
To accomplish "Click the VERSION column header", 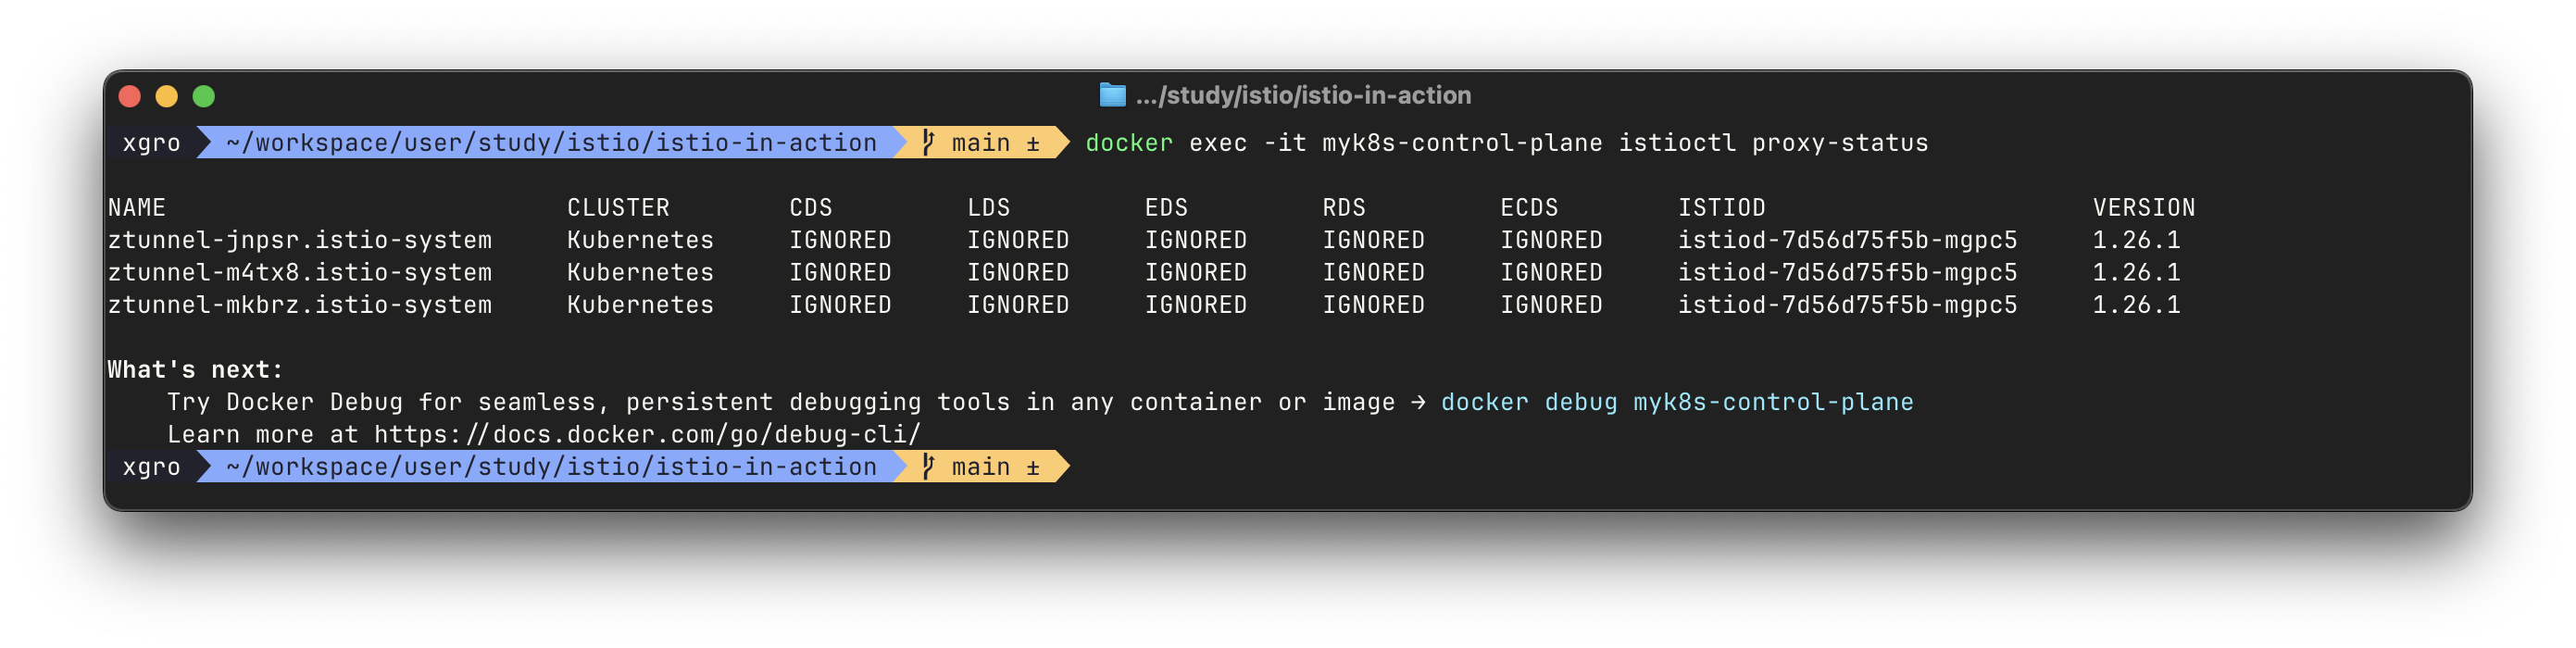I will click(x=2144, y=207).
